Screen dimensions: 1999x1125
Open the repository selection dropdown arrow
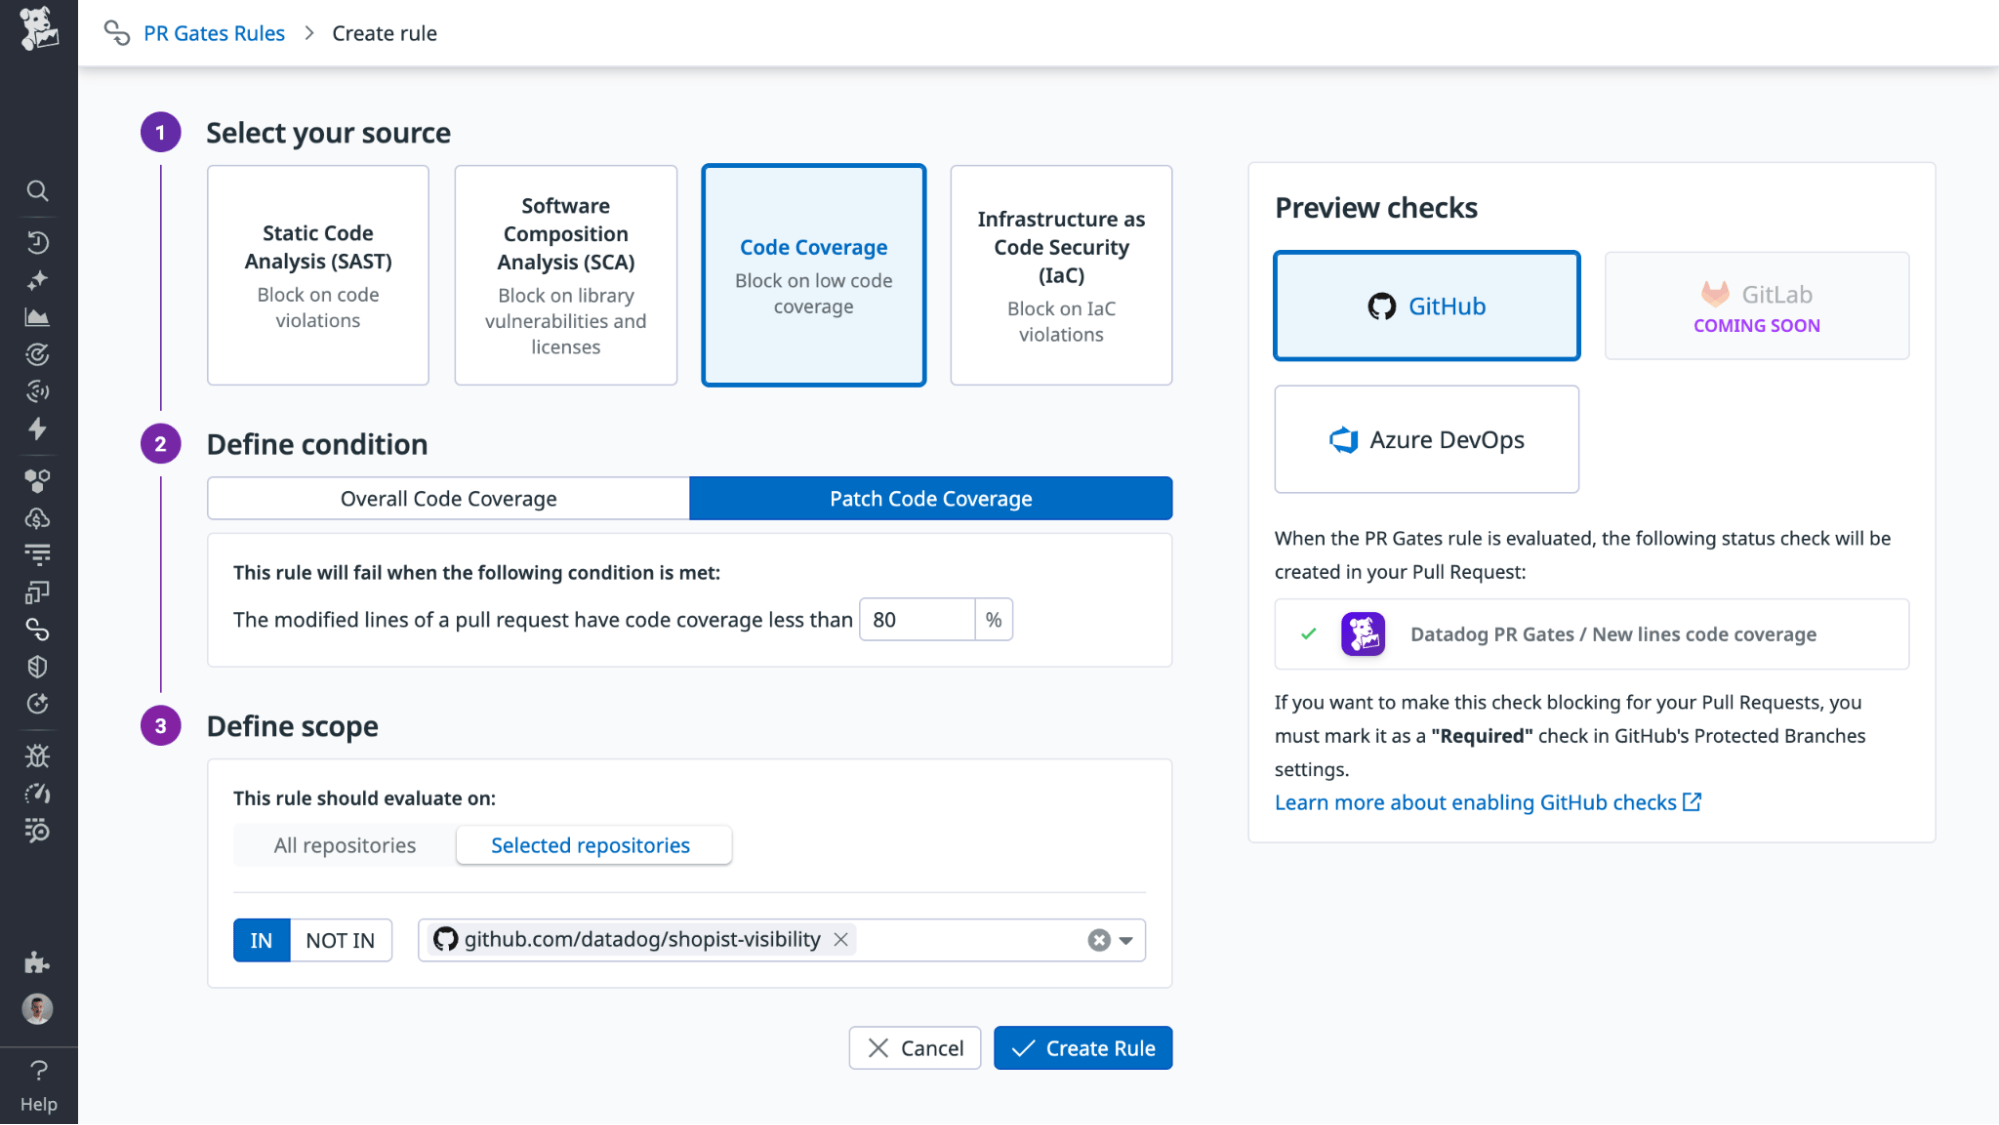[1126, 940]
